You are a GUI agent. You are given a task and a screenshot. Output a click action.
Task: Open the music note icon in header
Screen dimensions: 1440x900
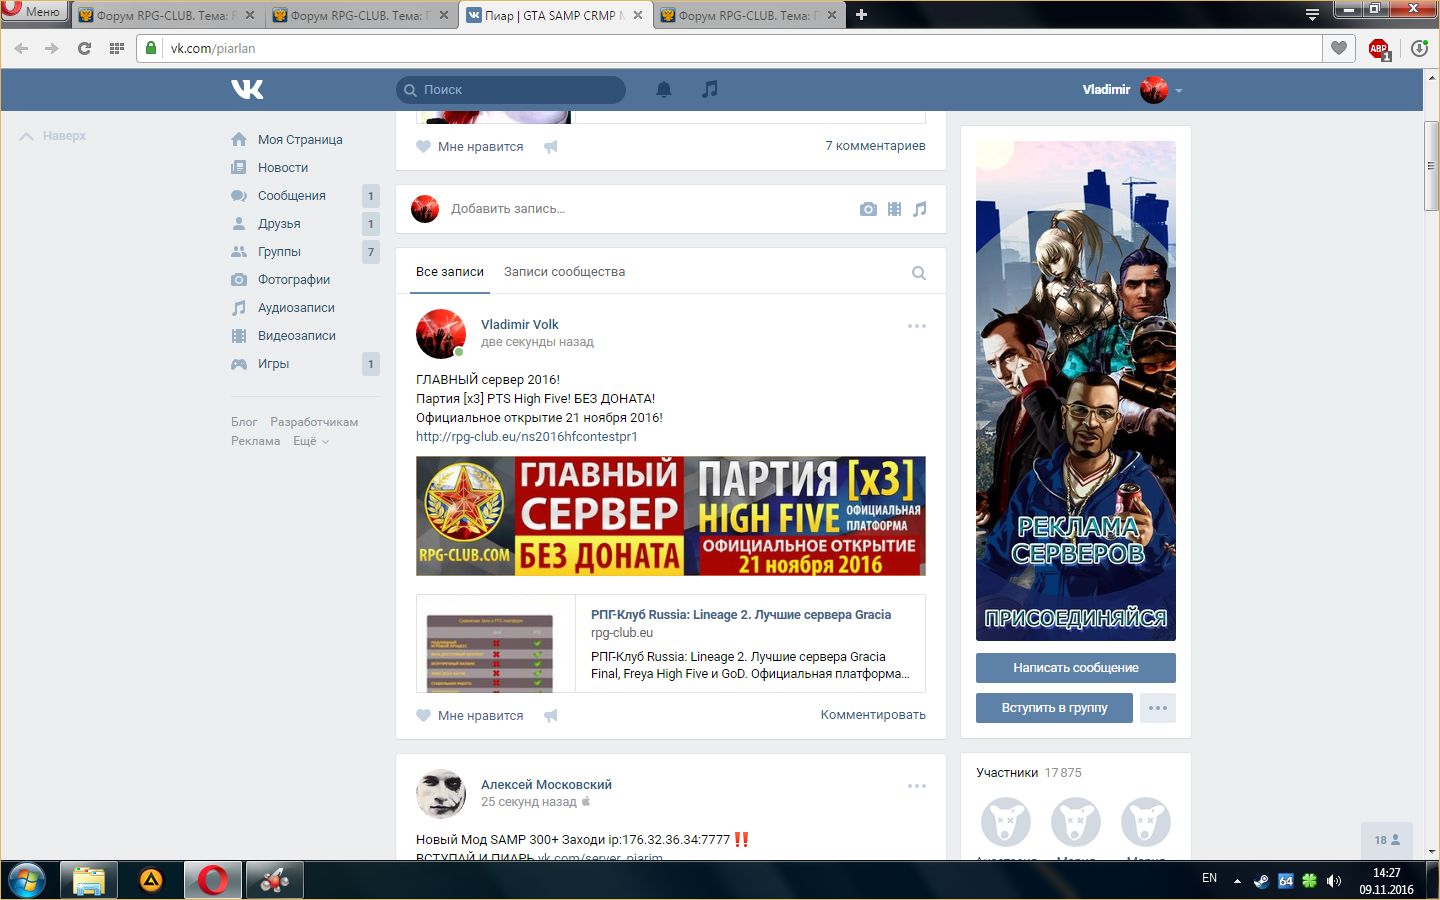click(709, 89)
